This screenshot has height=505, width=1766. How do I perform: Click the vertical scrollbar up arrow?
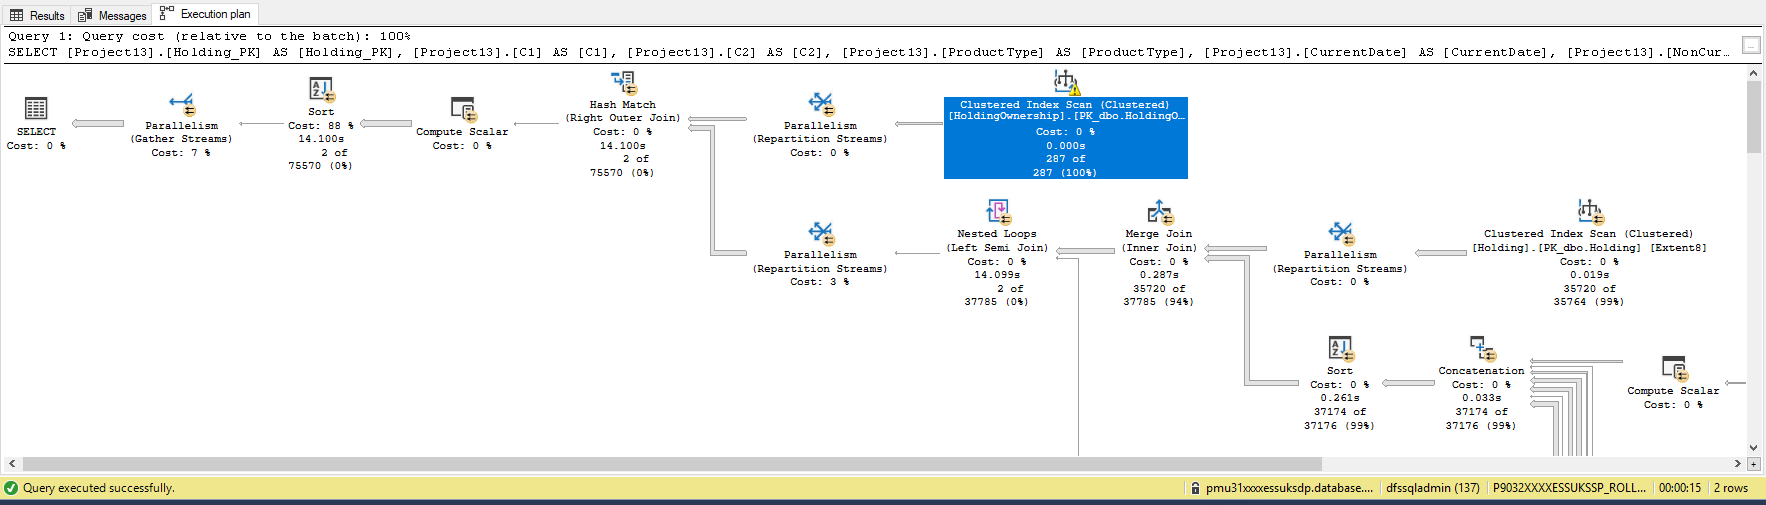pos(1754,73)
